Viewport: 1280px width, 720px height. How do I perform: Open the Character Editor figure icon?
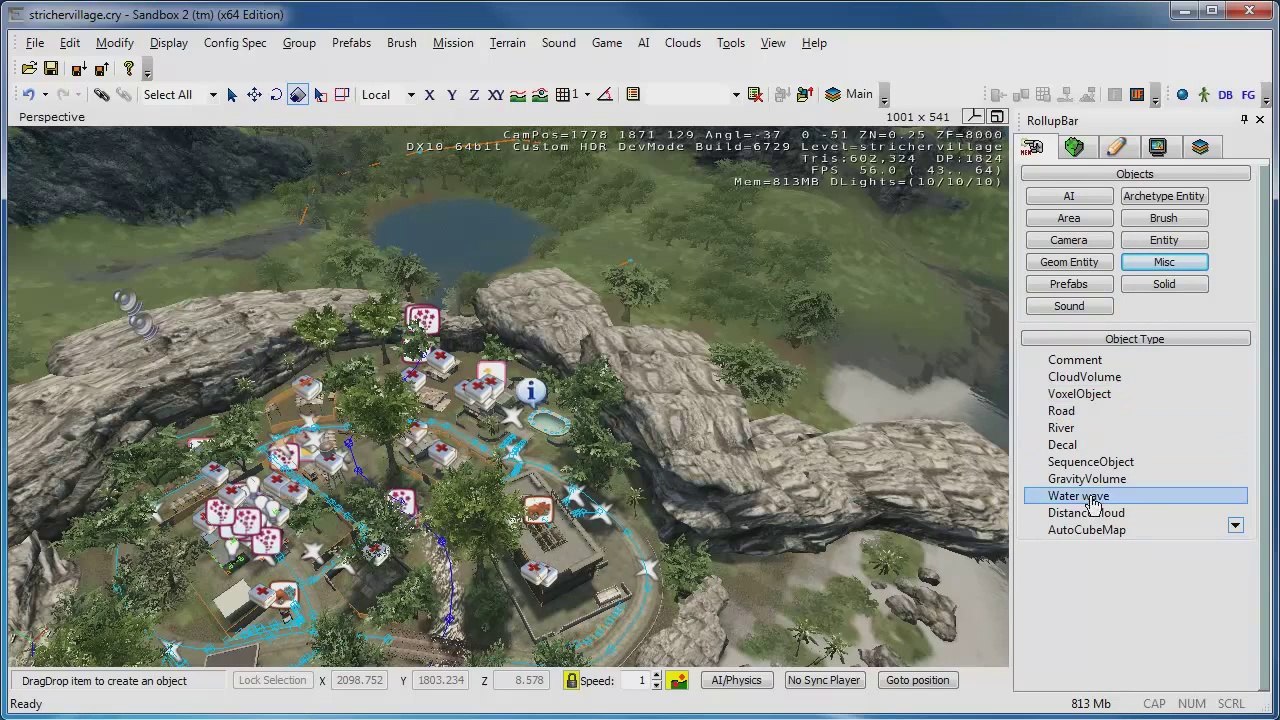[1203, 95]
